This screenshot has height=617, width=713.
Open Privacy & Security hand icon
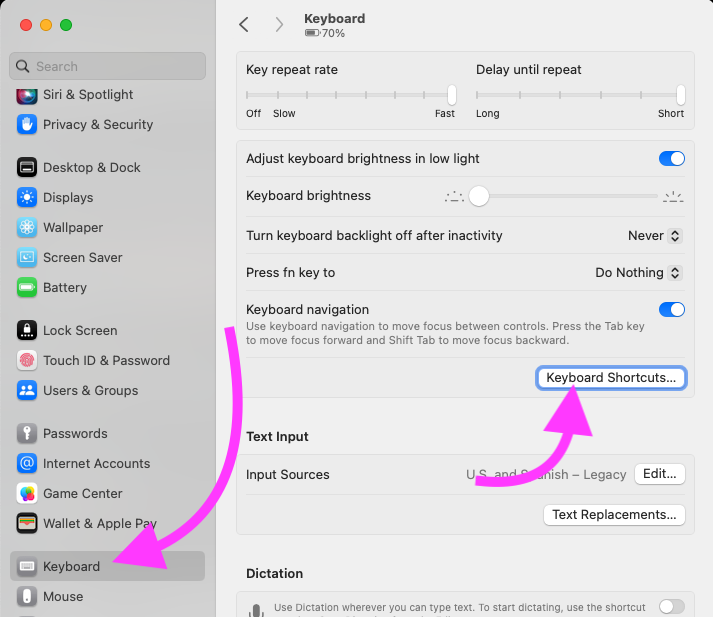tap(27, 125)
